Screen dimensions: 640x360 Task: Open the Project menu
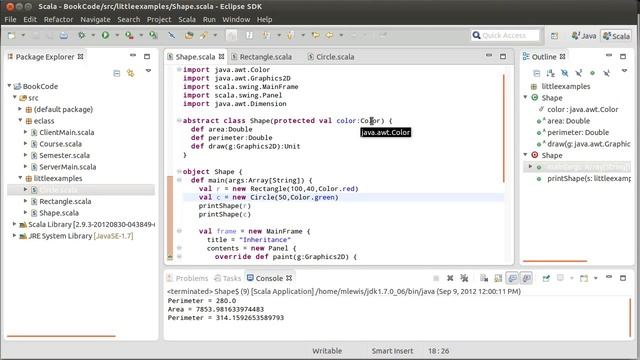pos(159,19)
